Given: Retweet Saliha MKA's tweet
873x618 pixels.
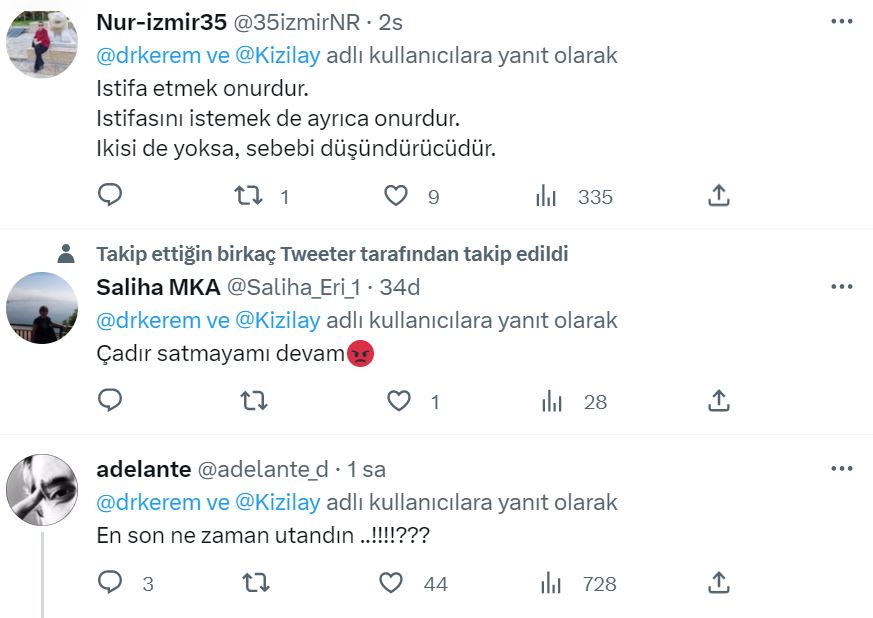Looking at the screenshot, I should coord(255,401).
